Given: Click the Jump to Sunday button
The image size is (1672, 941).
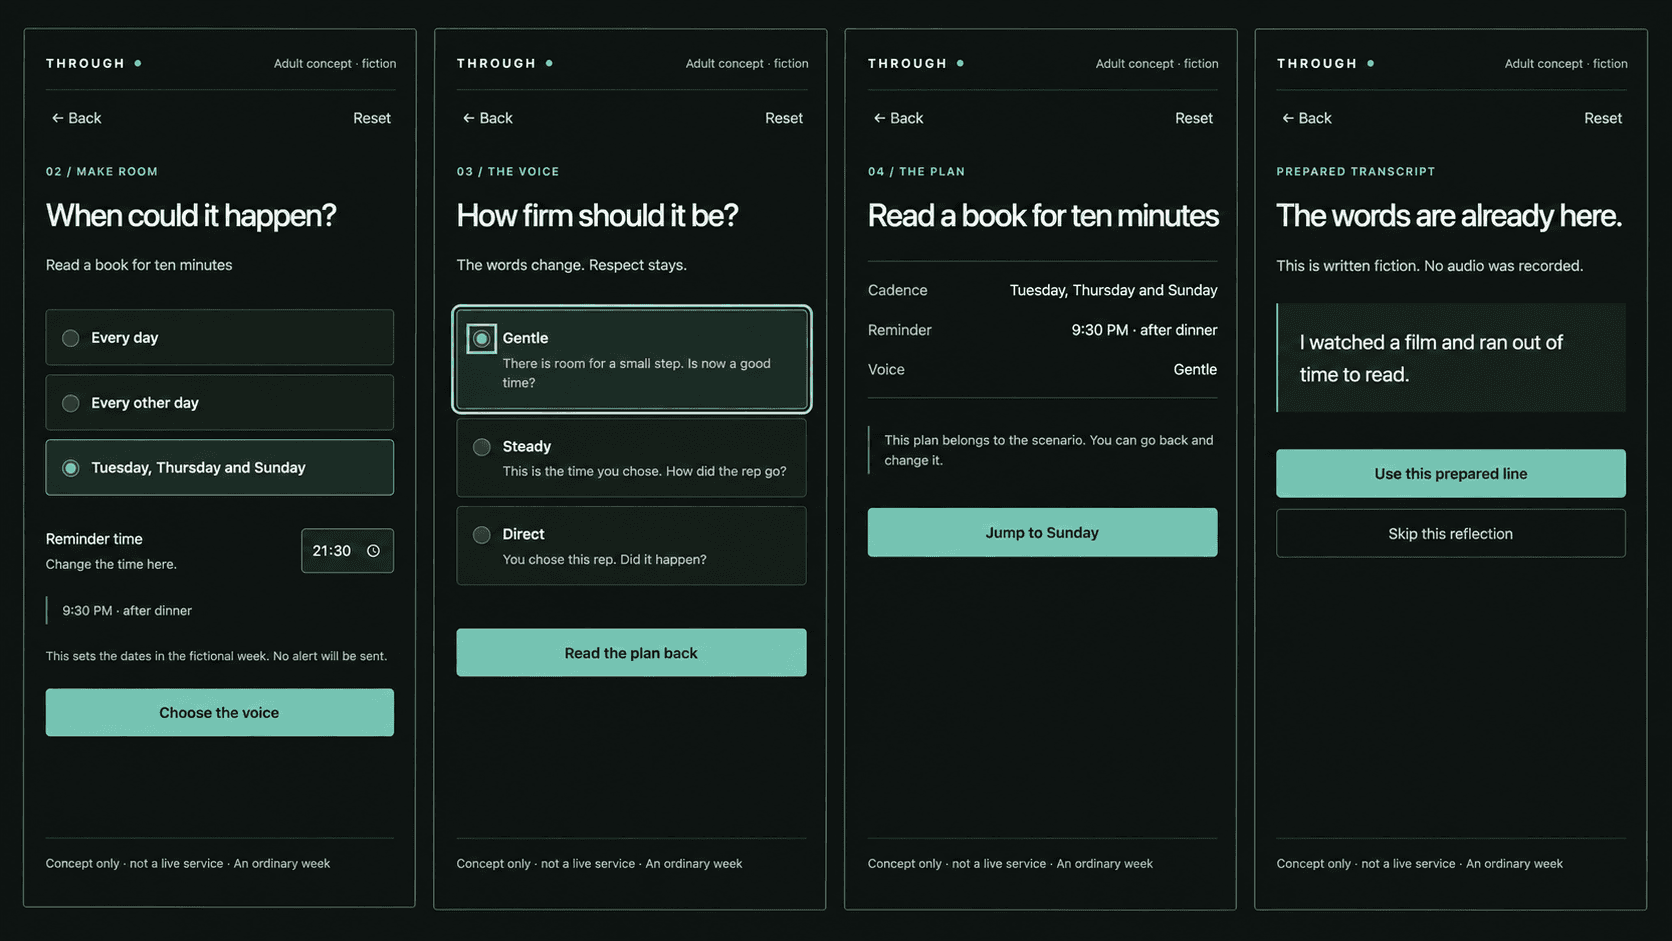Looking at the screenshot, I should 1042,533.
